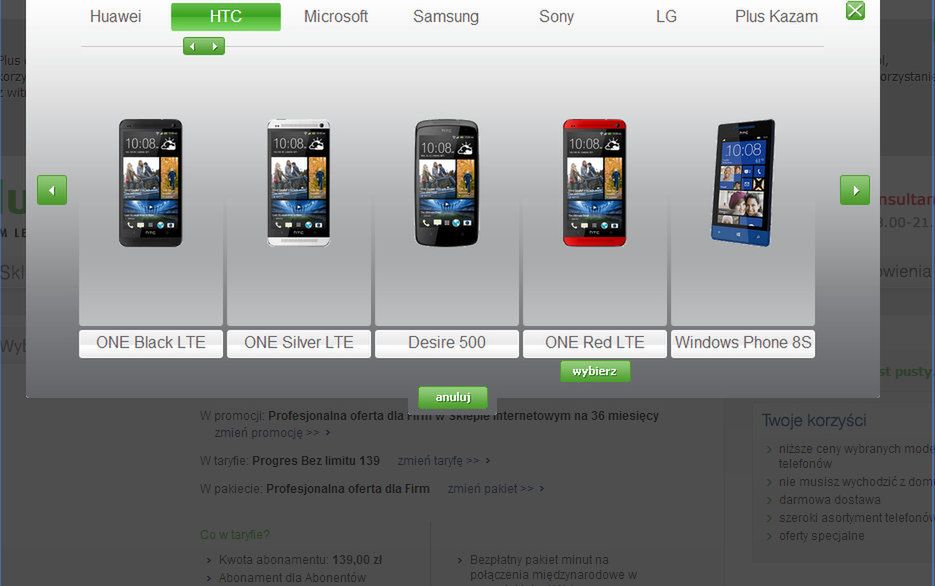Go to the previous phones in the carousel
The width and height of the screenshot is (935, 586).
pyautogui.click(x=52, y=190)
